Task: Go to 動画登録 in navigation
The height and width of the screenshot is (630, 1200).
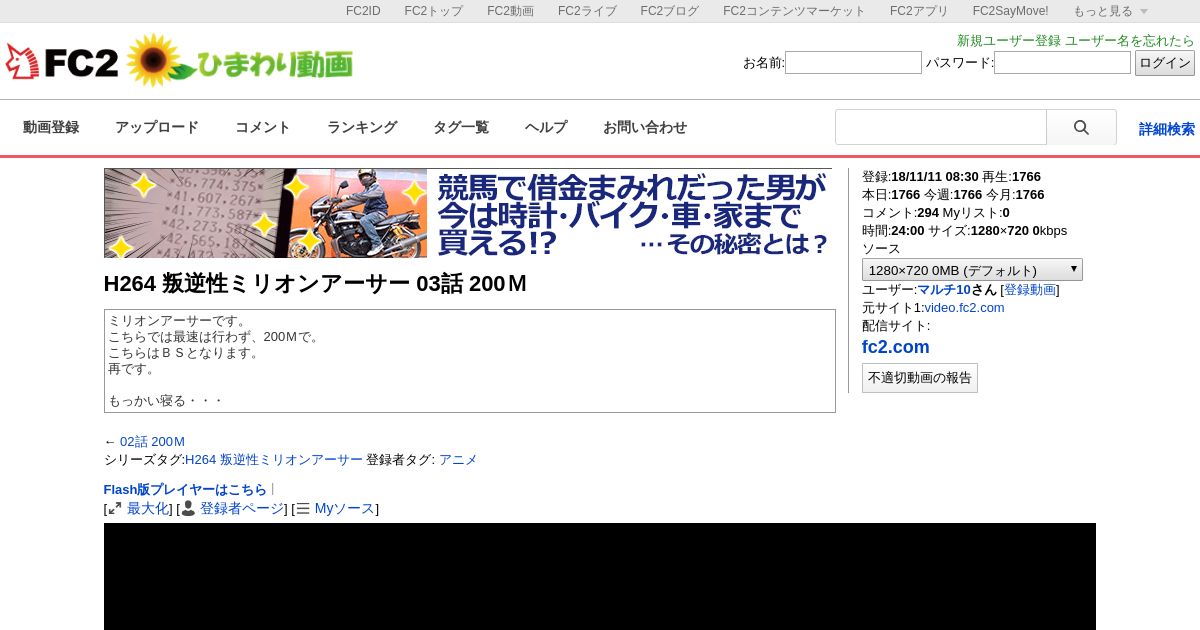Action: coord(51,128)
